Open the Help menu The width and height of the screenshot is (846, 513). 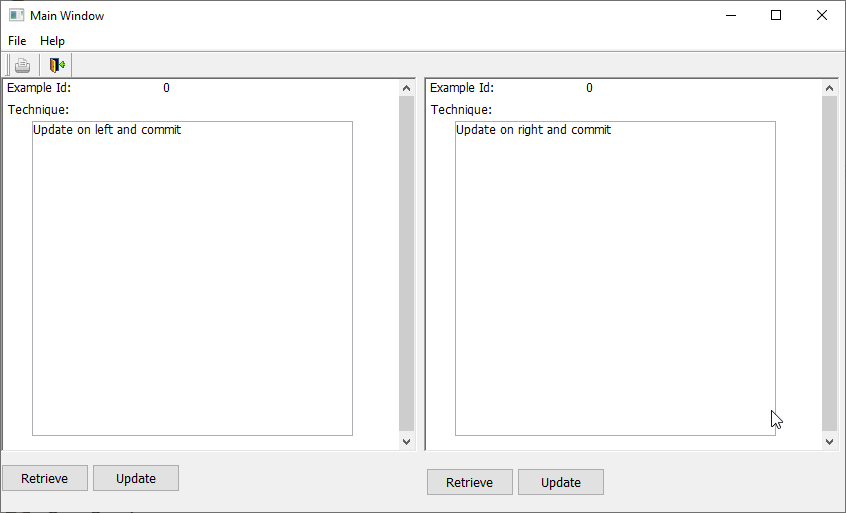52,41
